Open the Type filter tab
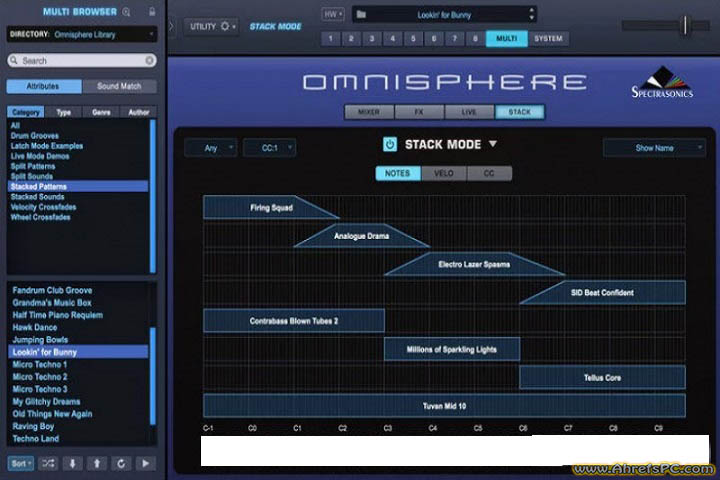 (63, 112)
